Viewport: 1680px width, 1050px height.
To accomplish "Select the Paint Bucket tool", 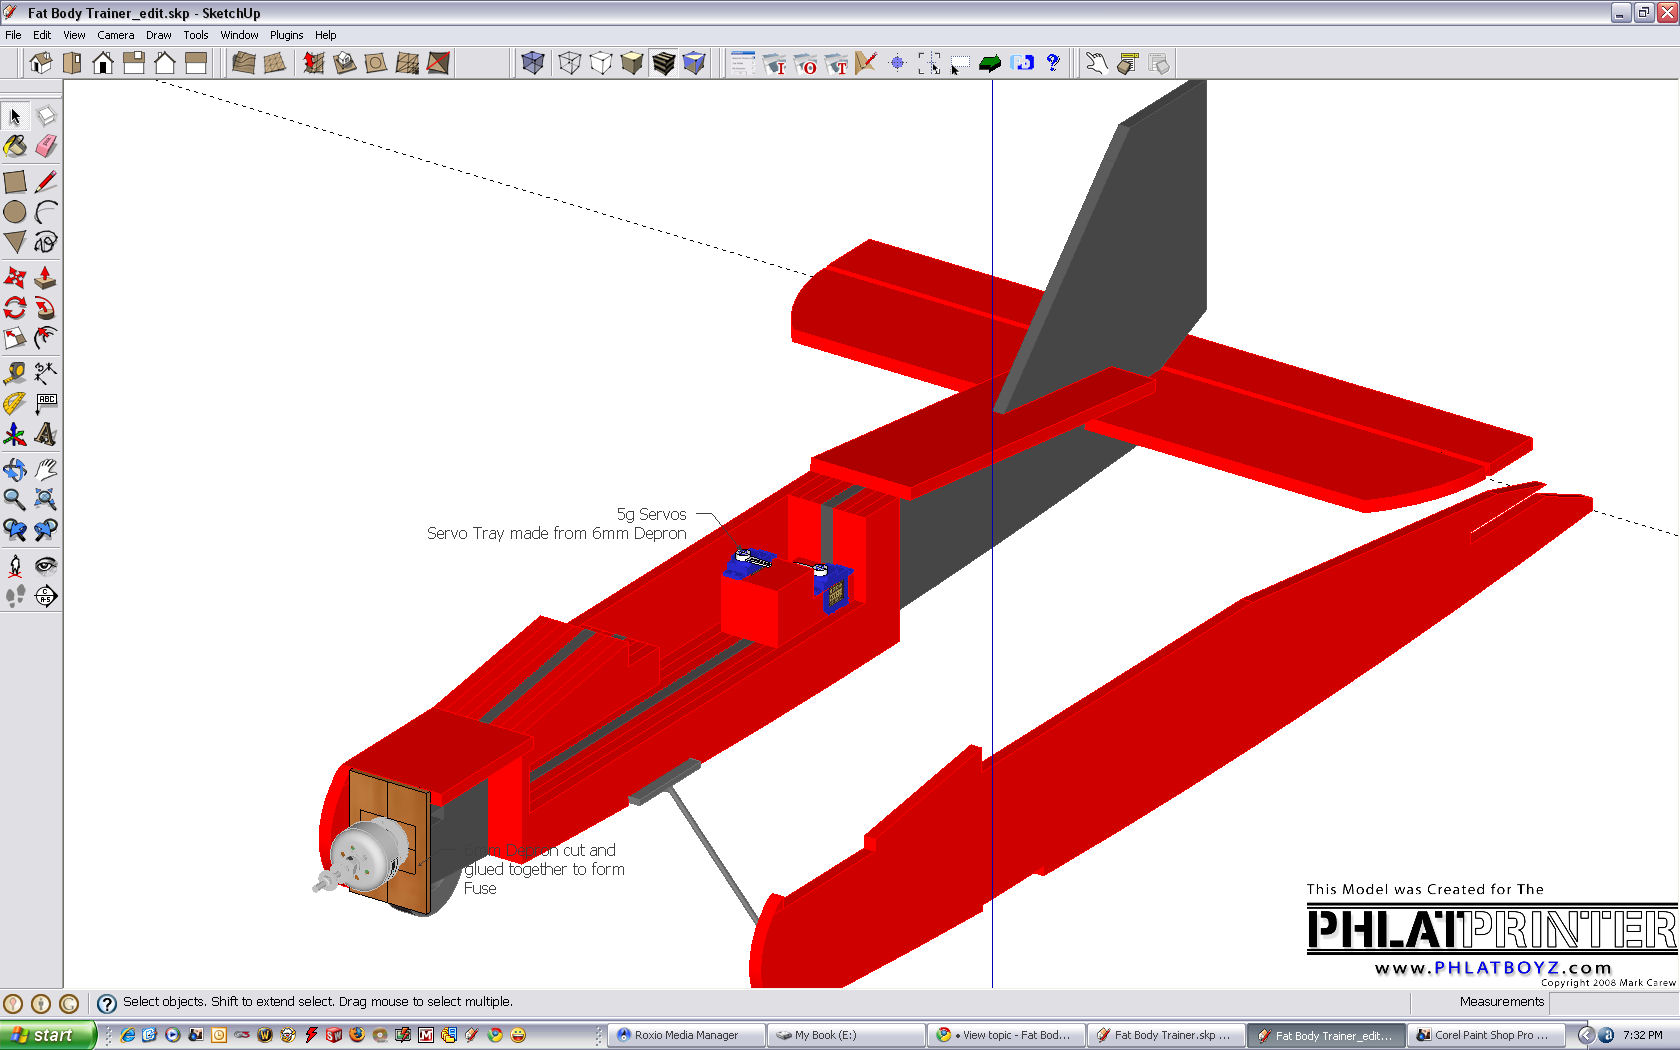I will point(15,147).
